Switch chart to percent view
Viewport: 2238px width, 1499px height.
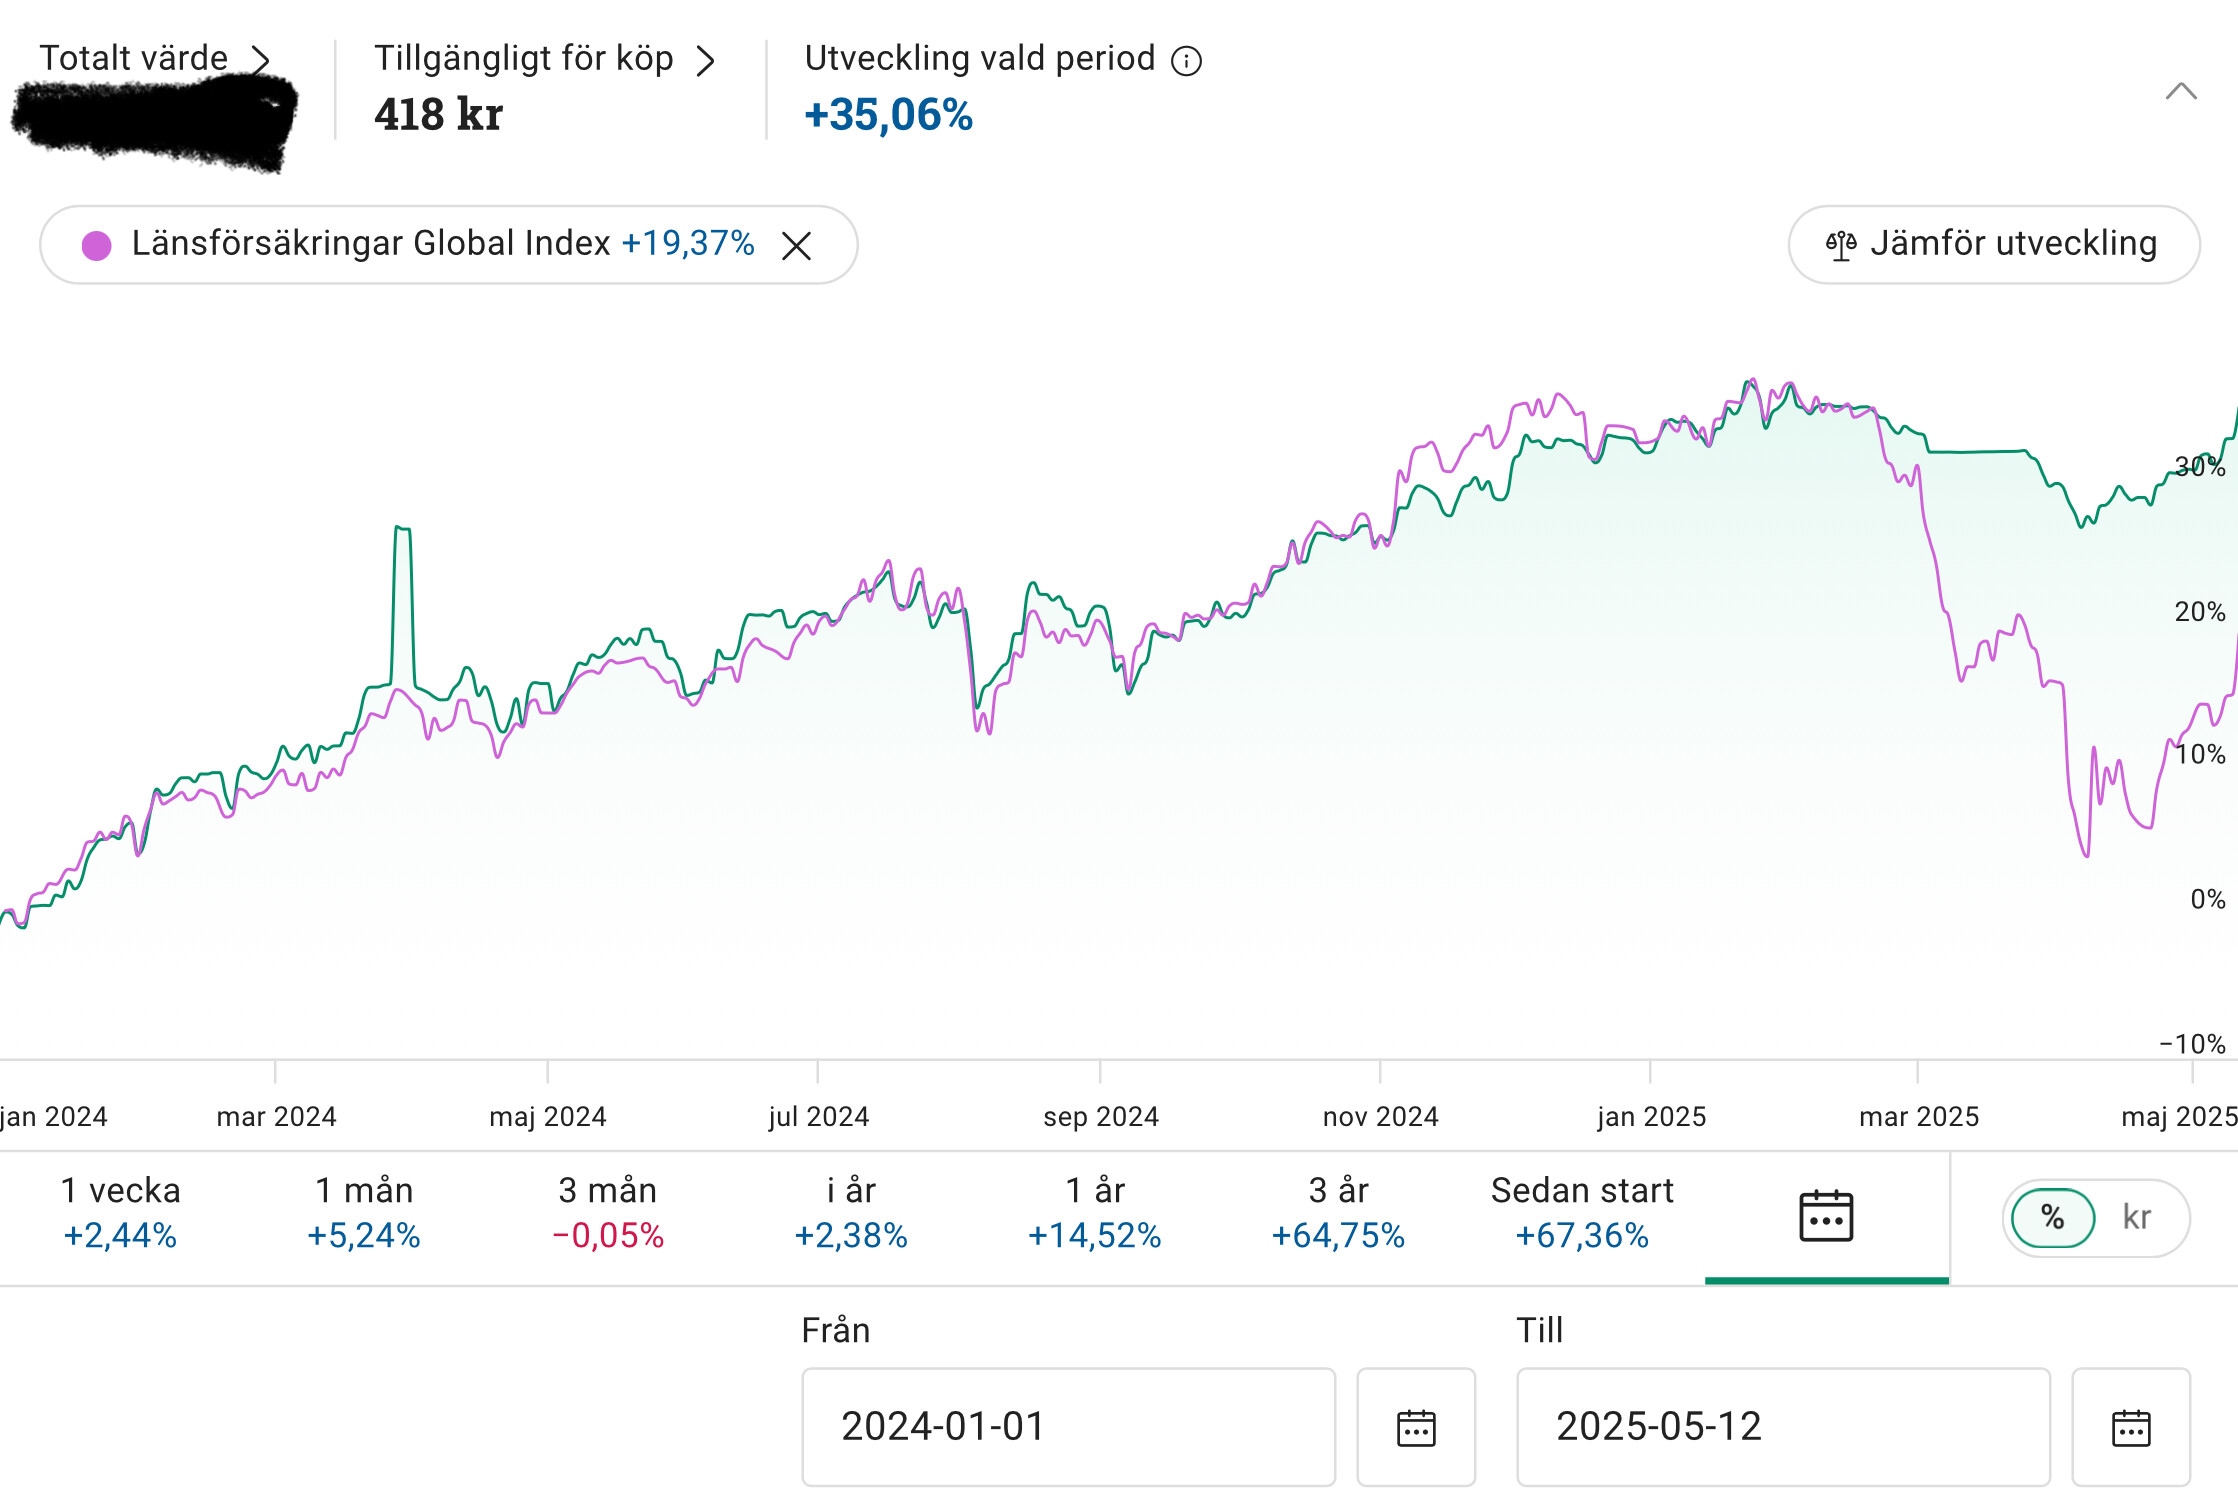pos(2053,1217)
